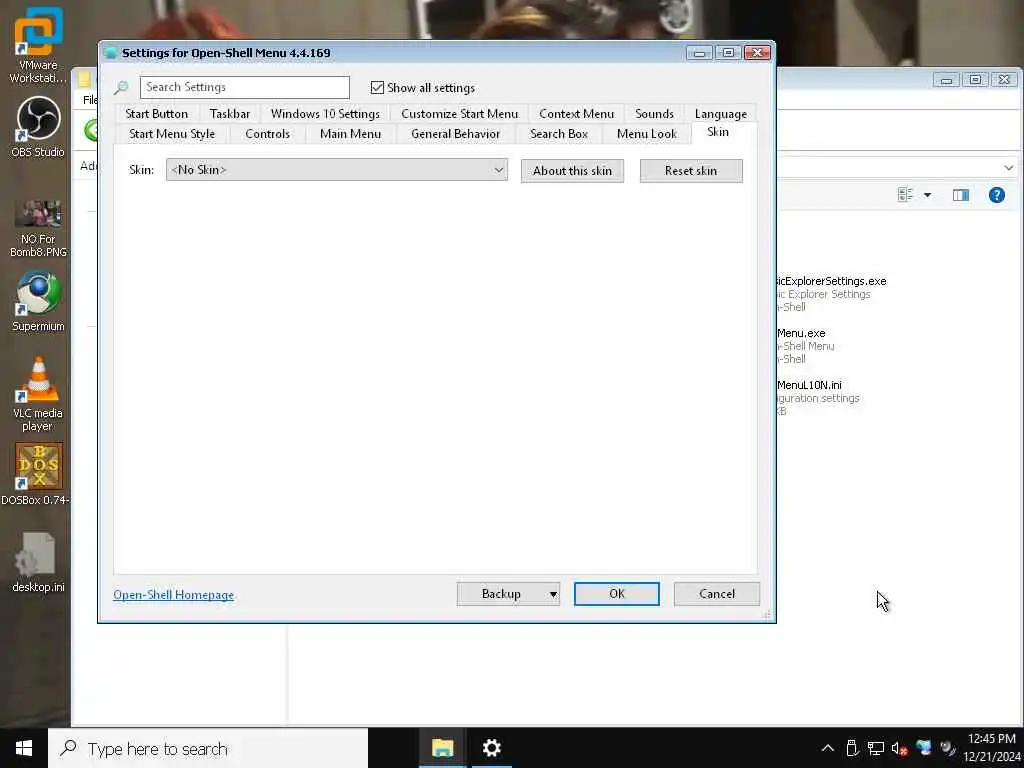Launch VLC media player from the desktop
This screenshot has width=1024, height=768.
[x=38, y=394]
